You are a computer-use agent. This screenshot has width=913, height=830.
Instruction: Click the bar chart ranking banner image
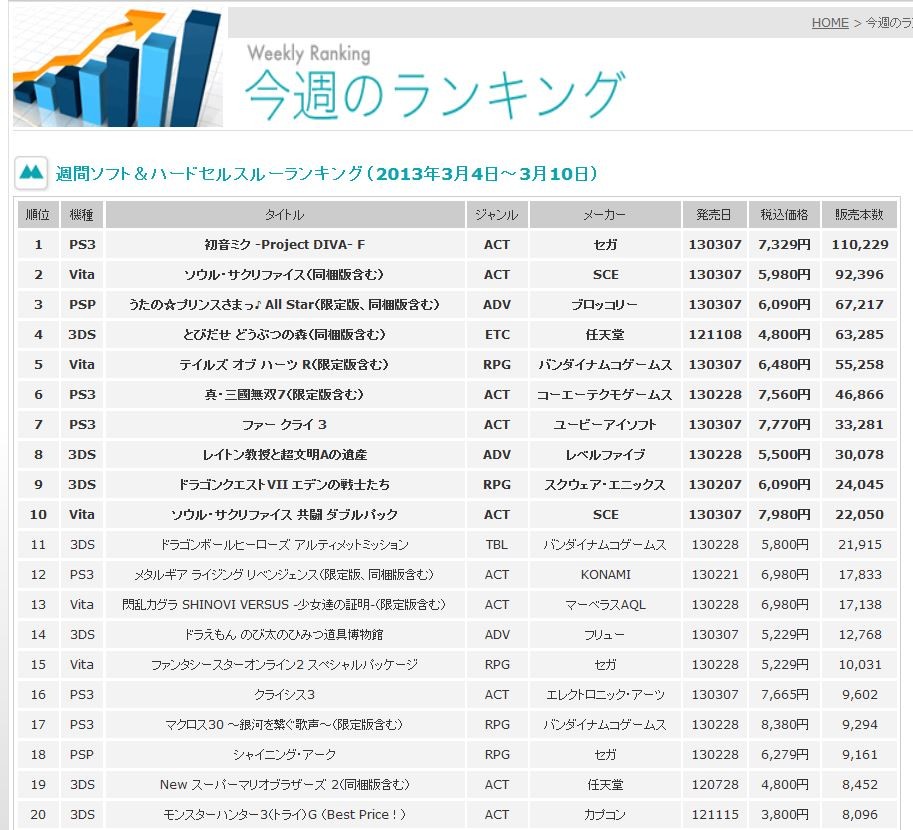118,66
